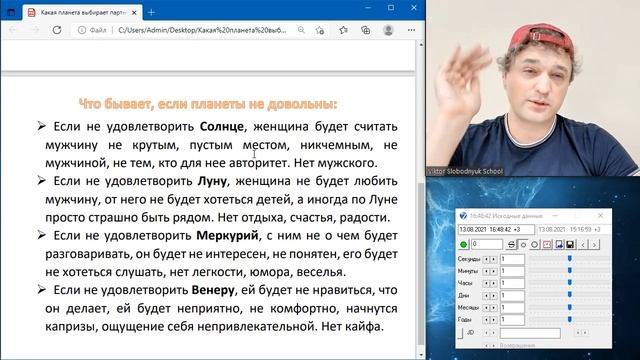The height and width of the screenshot is (360, 640).
Task: Reload the page in Edge
Action: point(57,30)
